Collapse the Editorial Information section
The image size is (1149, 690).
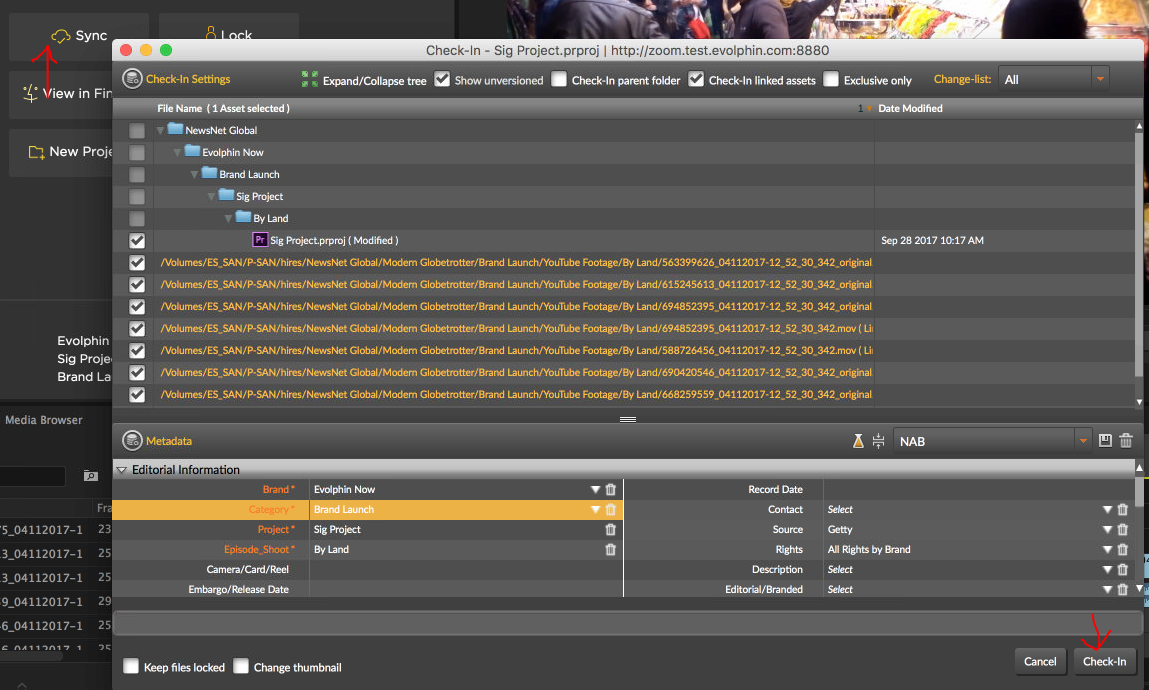point(122,470)
